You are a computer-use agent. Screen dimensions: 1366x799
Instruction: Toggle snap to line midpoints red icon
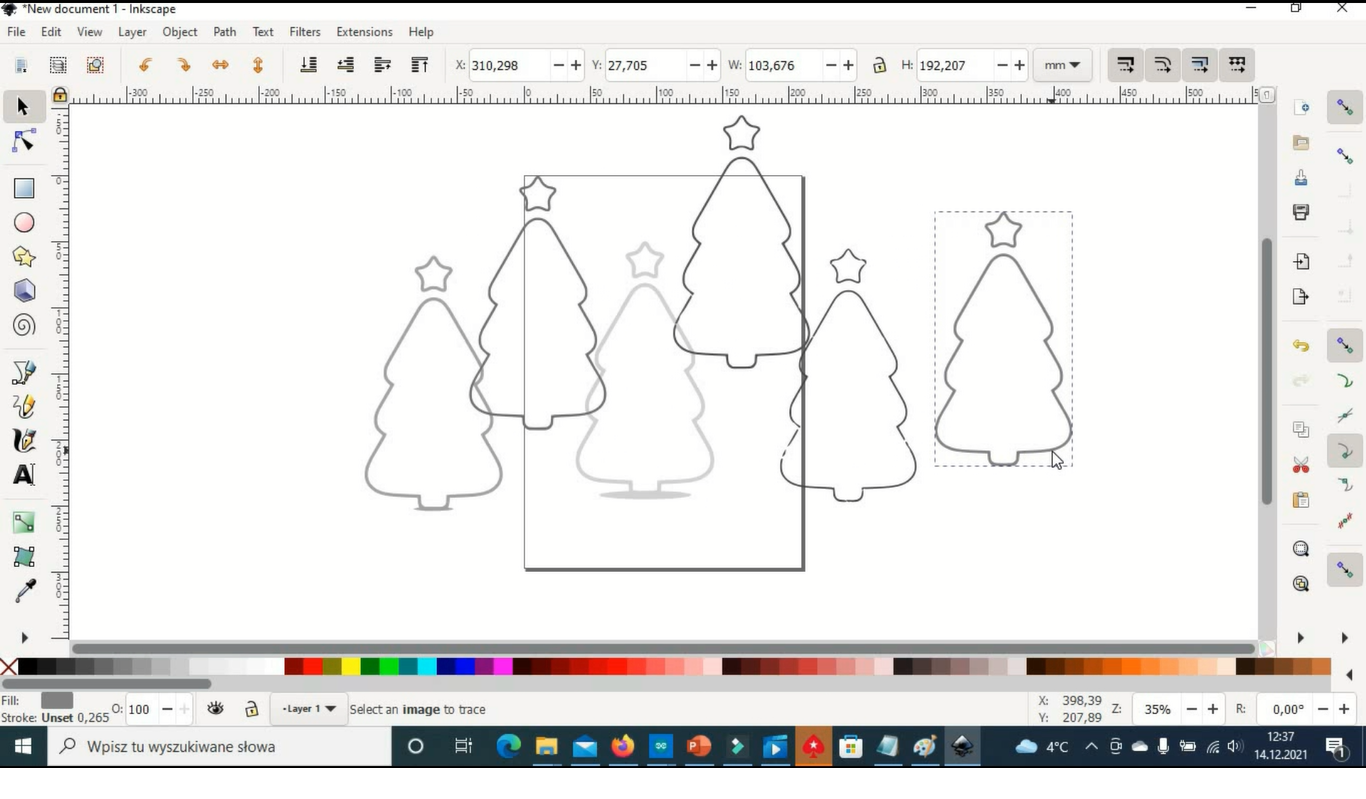pyautogui.click(x=1345, y=521)
